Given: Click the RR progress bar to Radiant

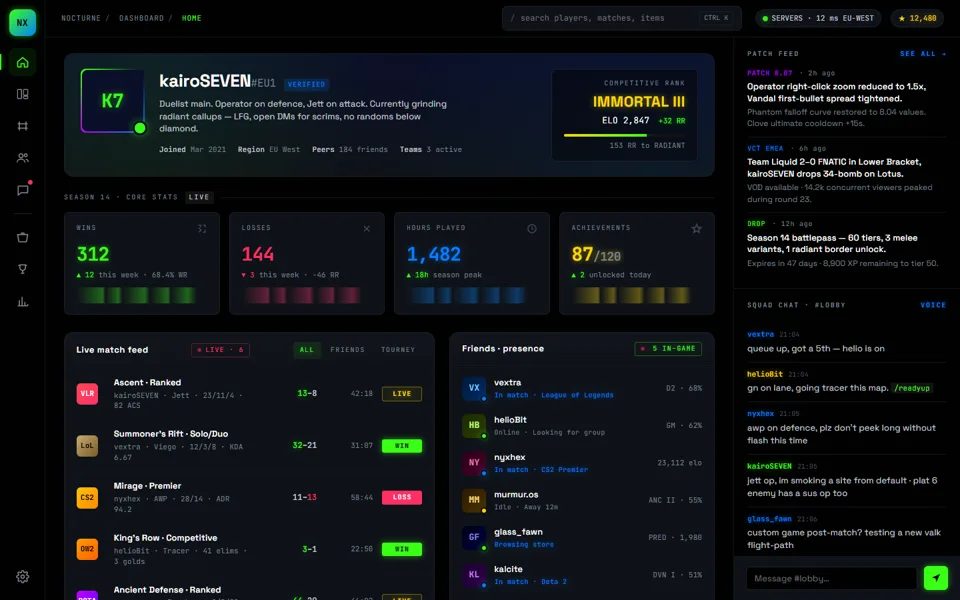Looking at the screenshot, I should click(x=624, y=135).
